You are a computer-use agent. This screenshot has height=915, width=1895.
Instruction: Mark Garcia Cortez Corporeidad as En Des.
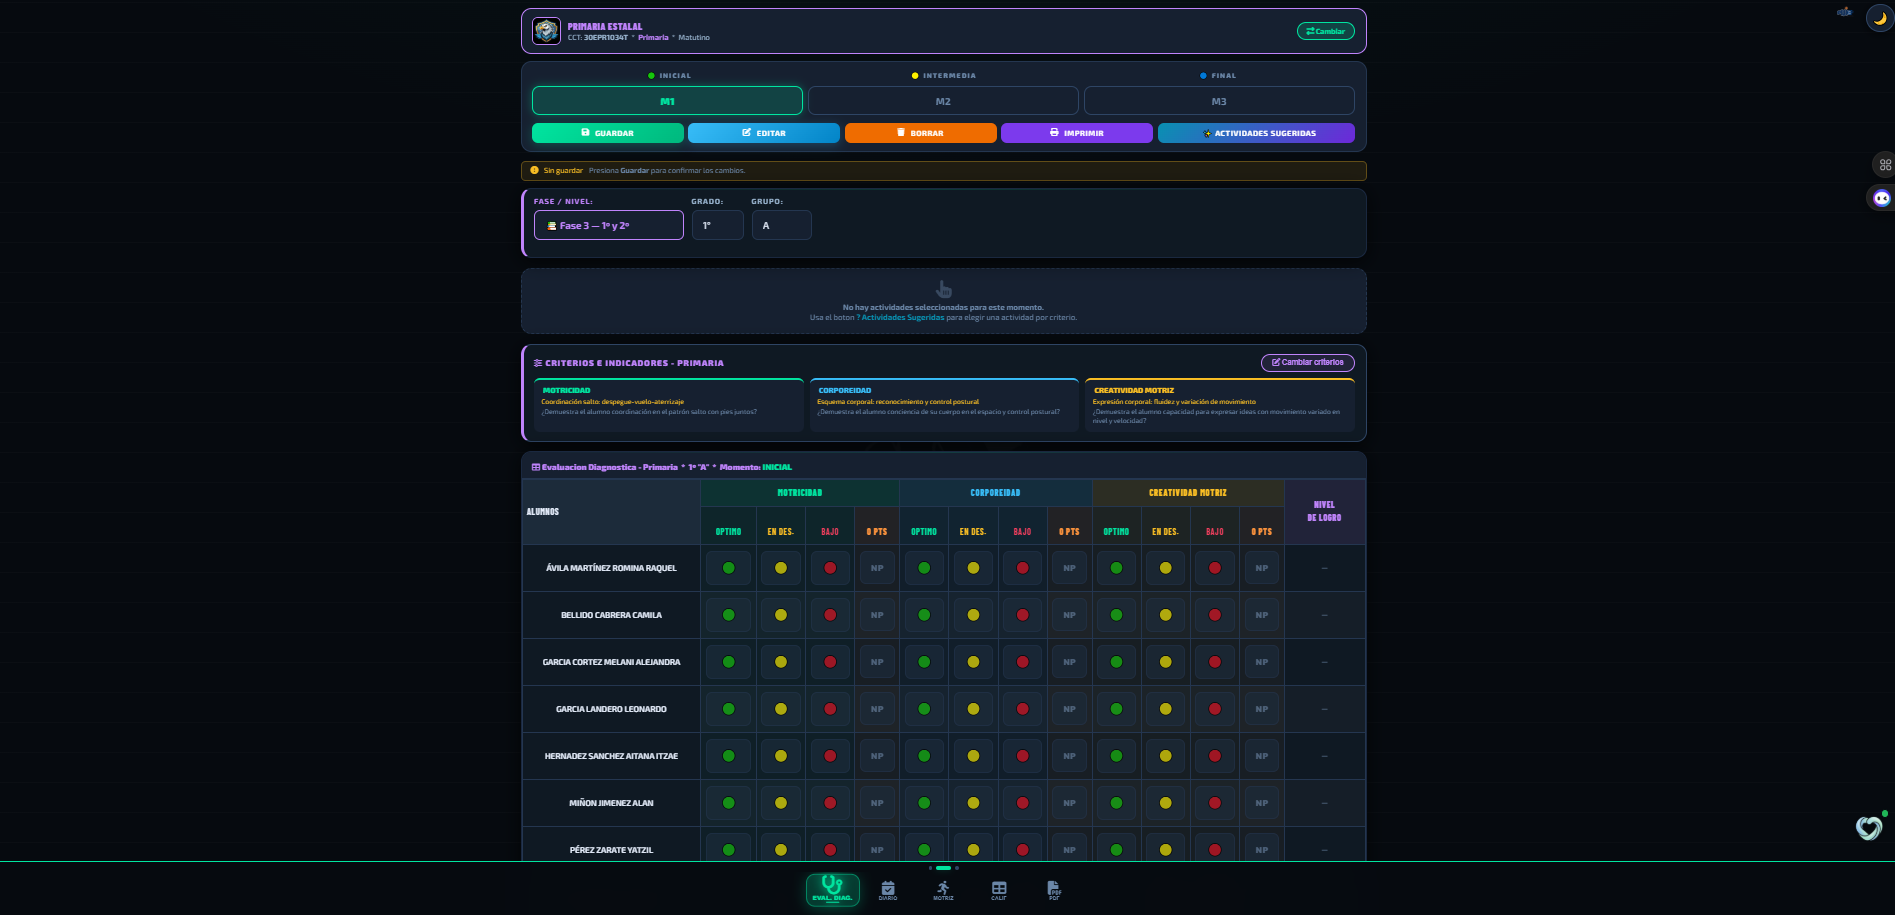click(x=973, y=662)
